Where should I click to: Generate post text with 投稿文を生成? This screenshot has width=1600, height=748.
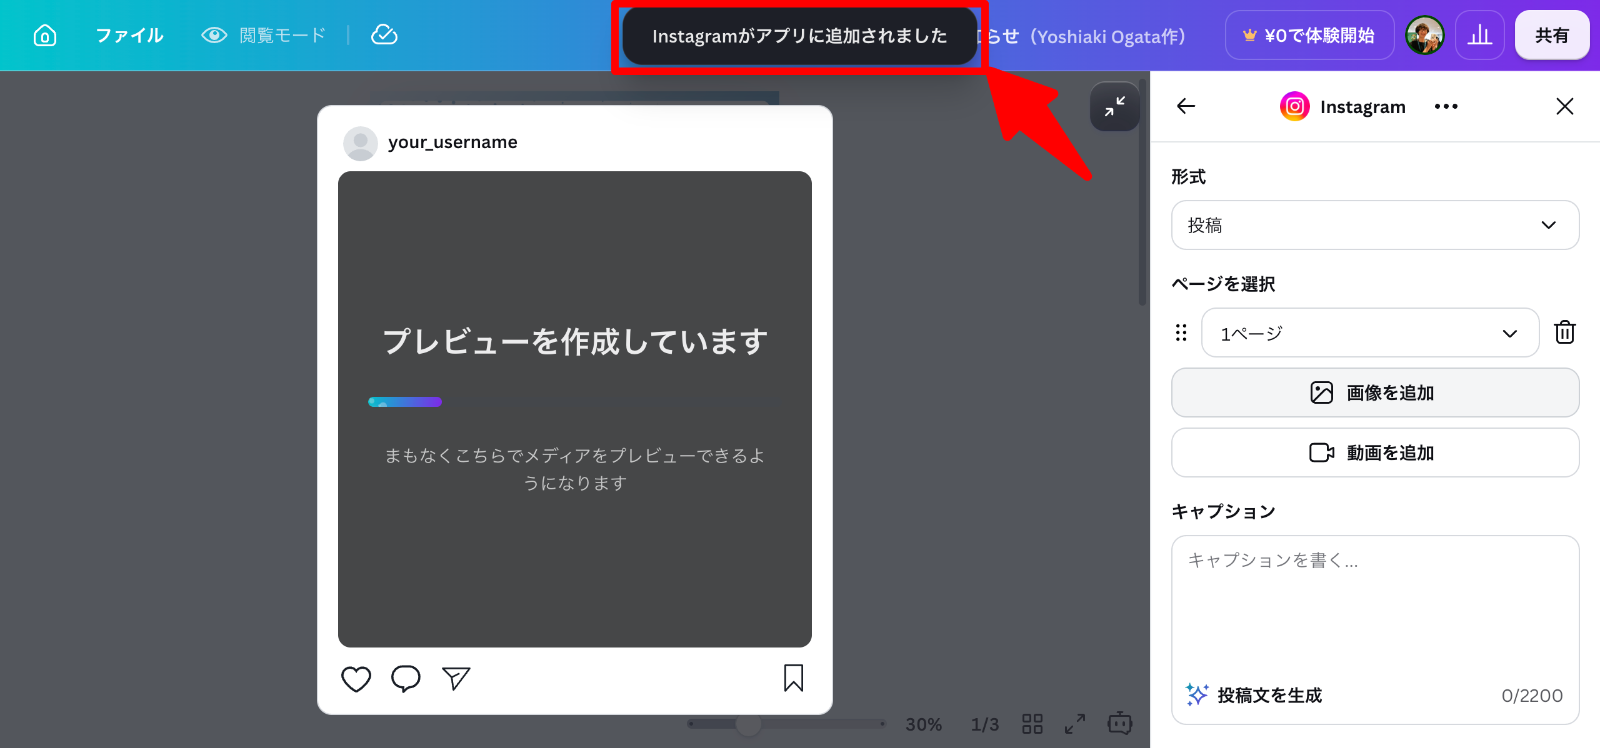coord(1254,695)
